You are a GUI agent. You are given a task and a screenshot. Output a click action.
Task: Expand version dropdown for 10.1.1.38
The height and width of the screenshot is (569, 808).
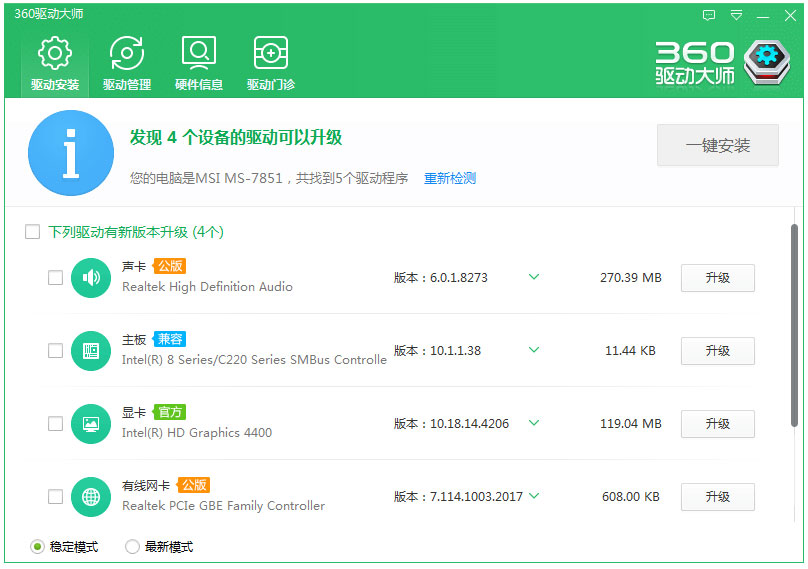click(534, 350)
